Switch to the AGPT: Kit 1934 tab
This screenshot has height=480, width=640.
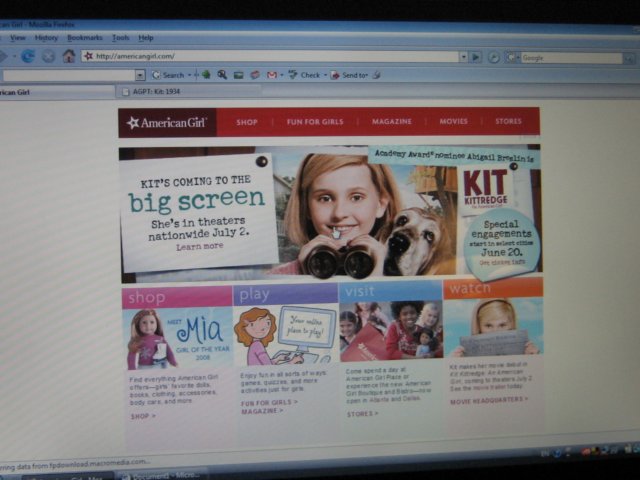[188, 91]
